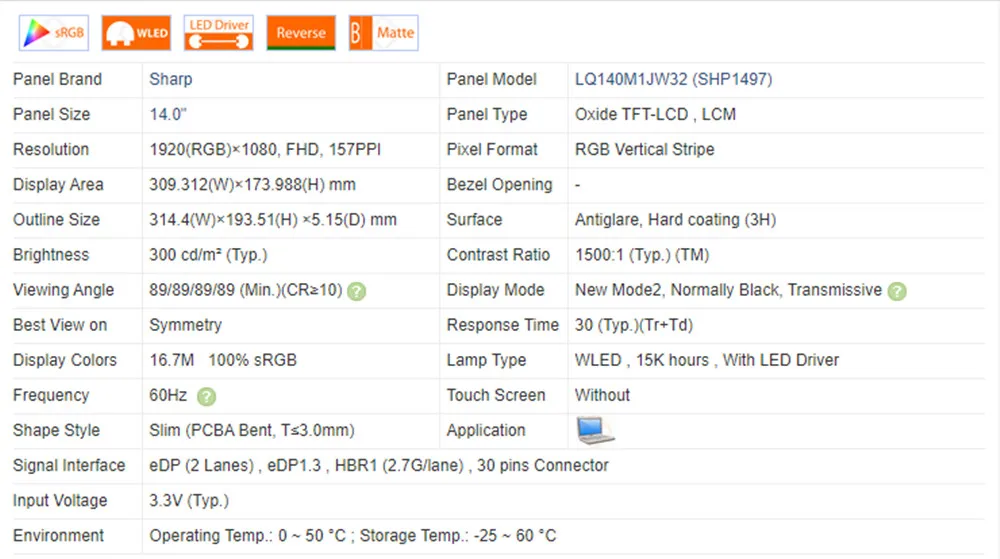Image resolution: width=1000 pixels, height=559 pixels.
Task: Click the Panel Brand label
Action: click(x=57, y=79)
